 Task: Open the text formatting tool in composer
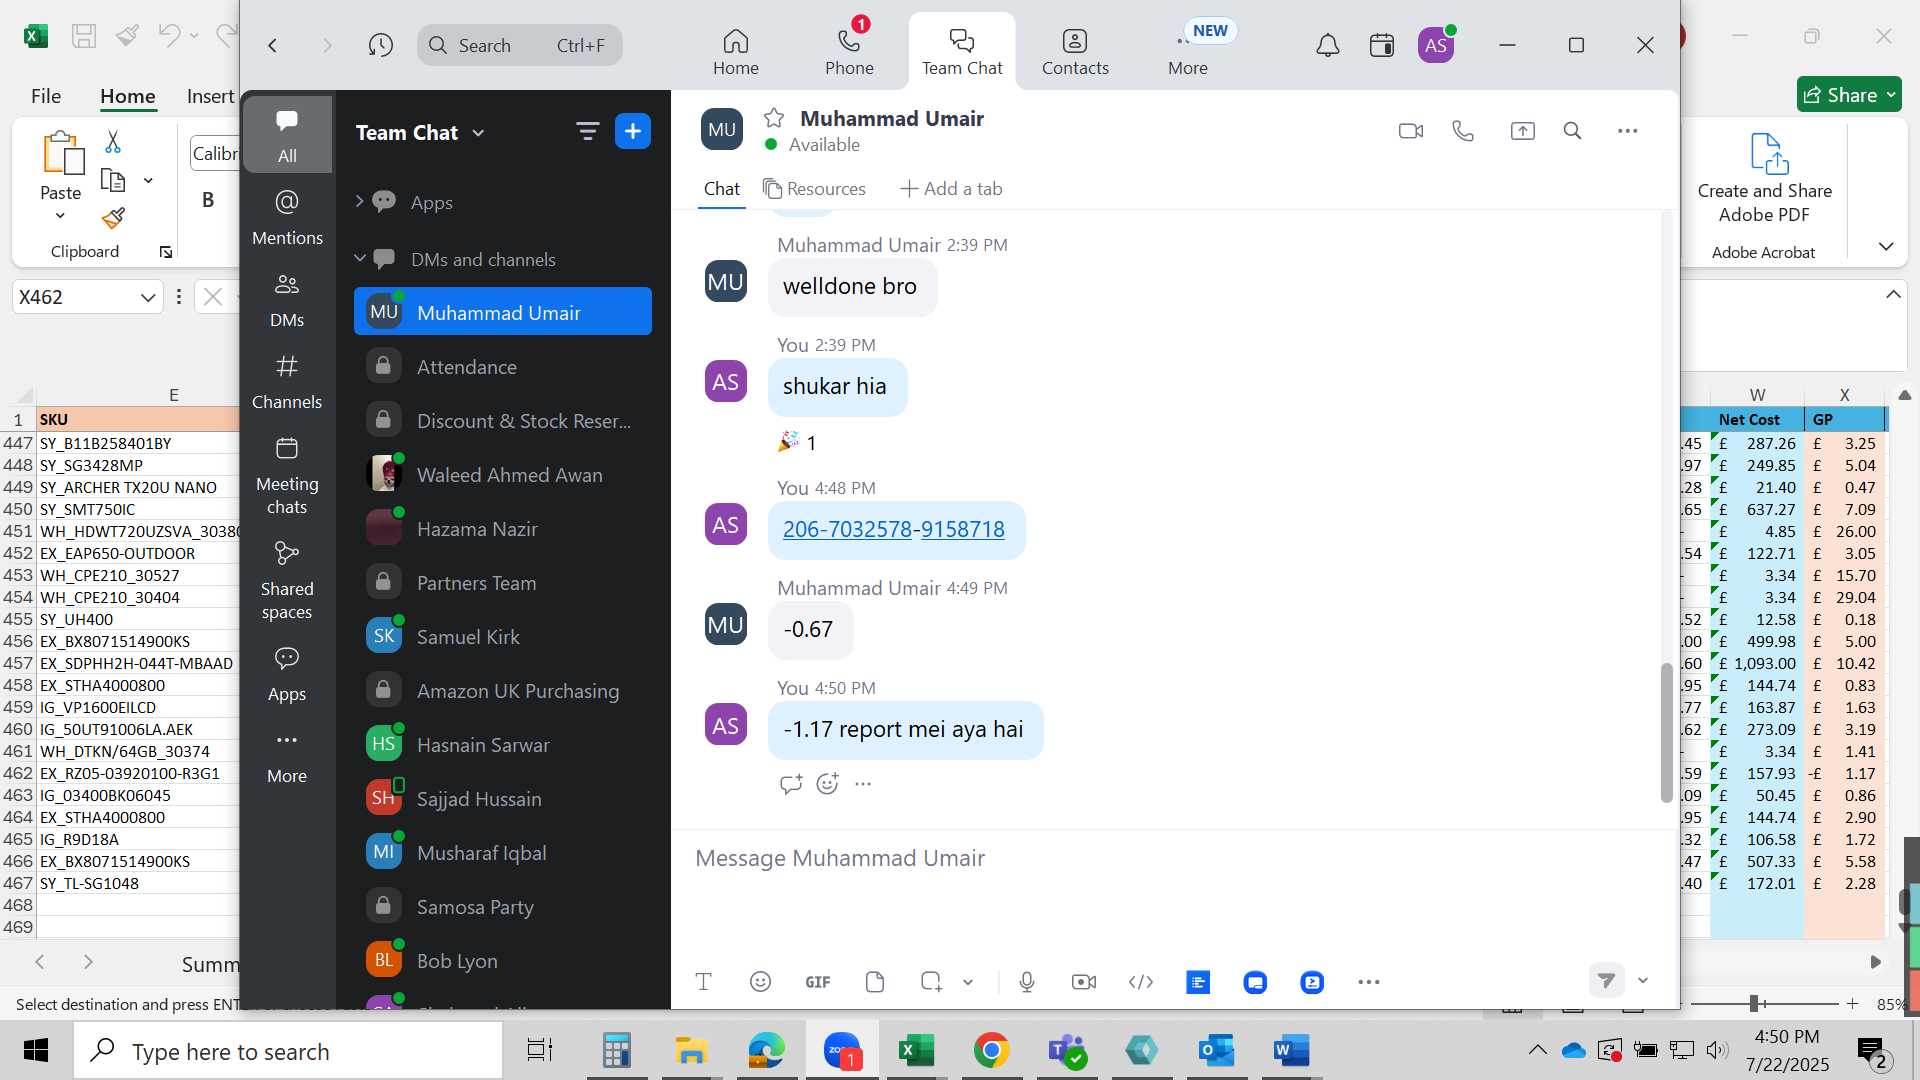coord(703,982)
